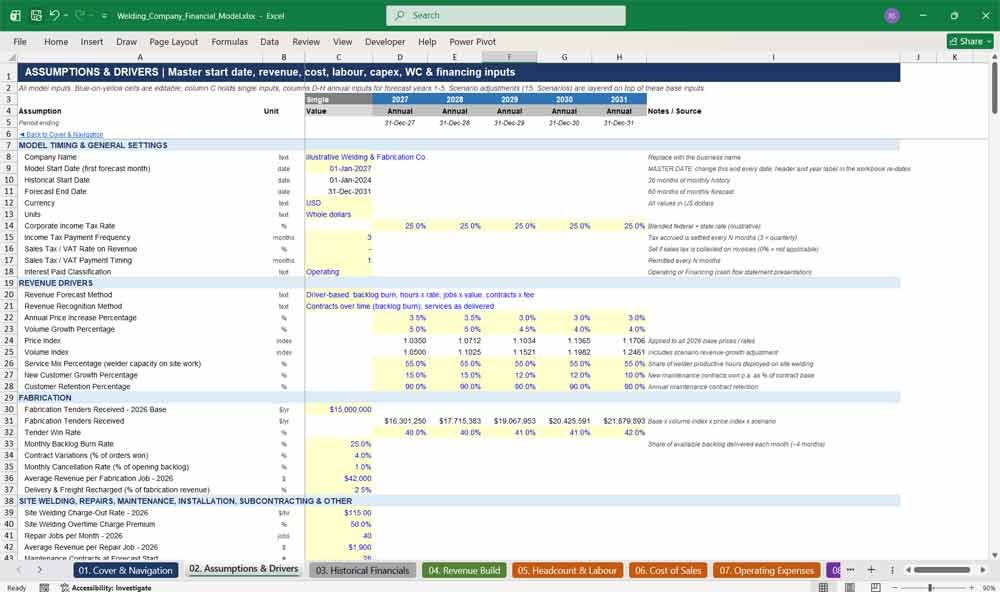Open the Page Layout tab
Viewport: 1000px width, 592px height.
[173, 41]
